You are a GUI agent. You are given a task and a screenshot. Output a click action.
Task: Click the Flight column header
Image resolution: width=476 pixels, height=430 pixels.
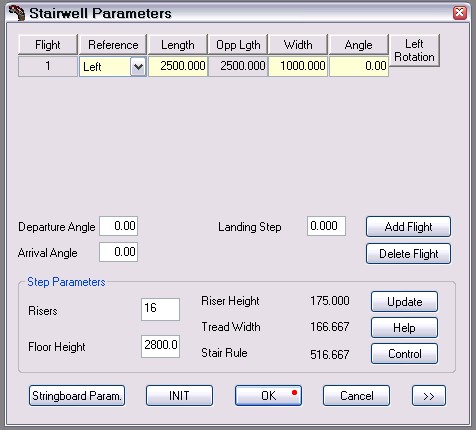click(x=48, y=44)
